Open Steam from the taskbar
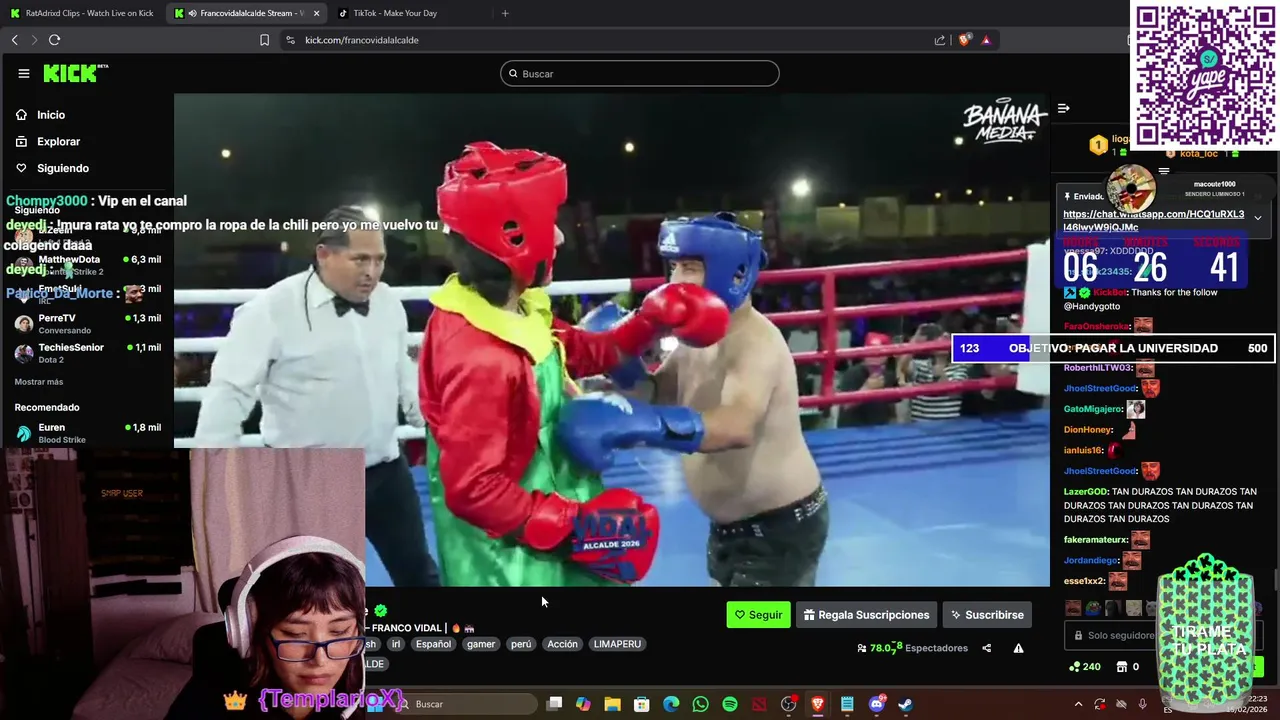 coord(905,704)
